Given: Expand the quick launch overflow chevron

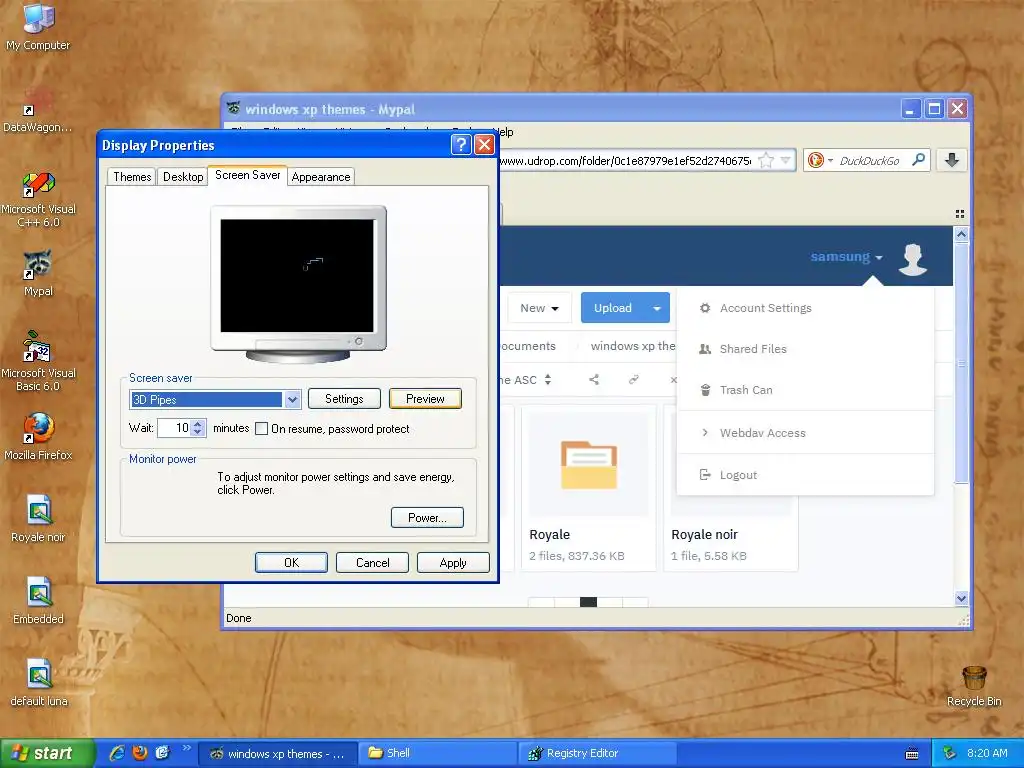Looking at the screenshot, I should [186, 748].
